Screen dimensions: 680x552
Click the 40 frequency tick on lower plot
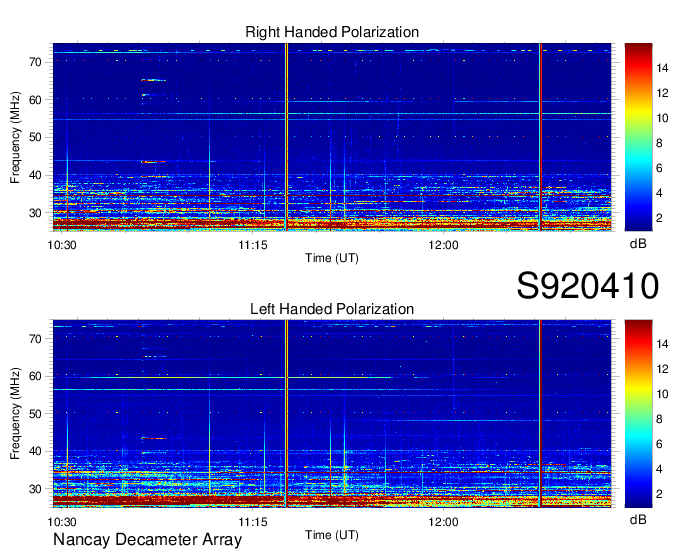click(36, 451)
